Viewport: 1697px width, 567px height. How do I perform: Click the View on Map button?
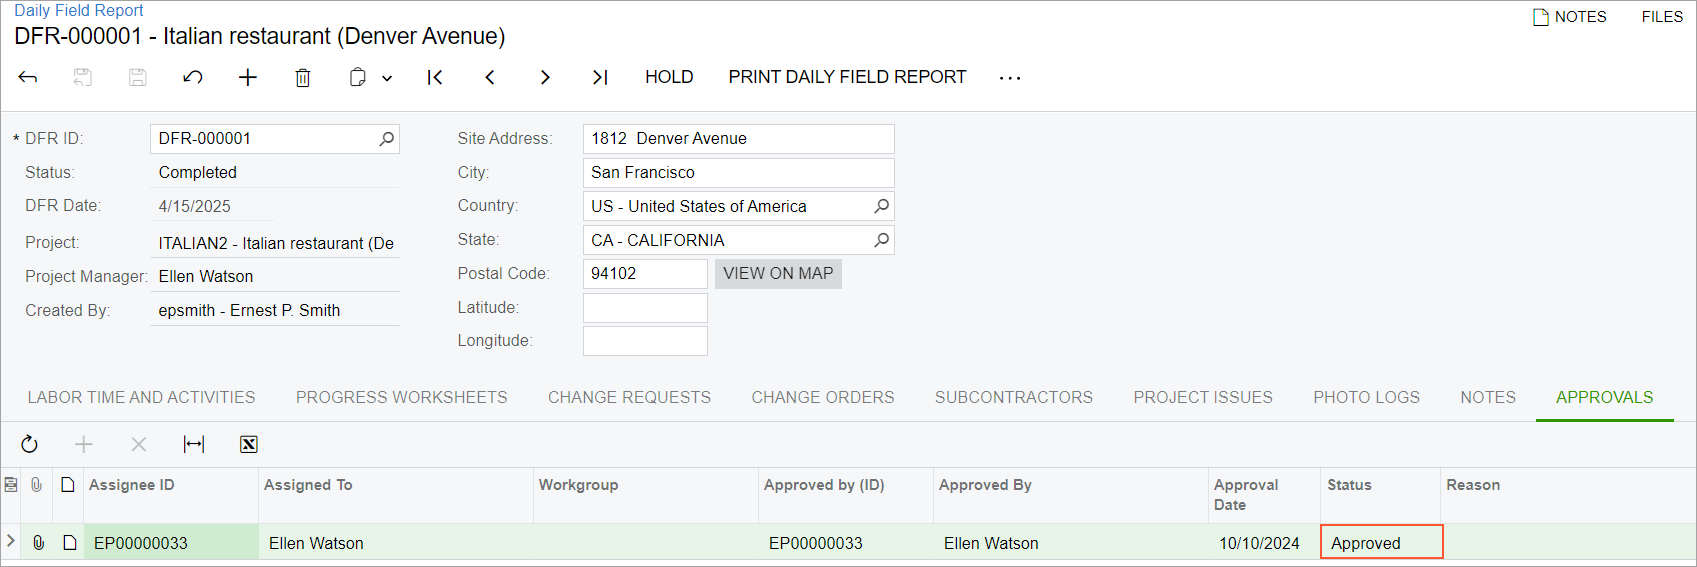coord(778,274)
